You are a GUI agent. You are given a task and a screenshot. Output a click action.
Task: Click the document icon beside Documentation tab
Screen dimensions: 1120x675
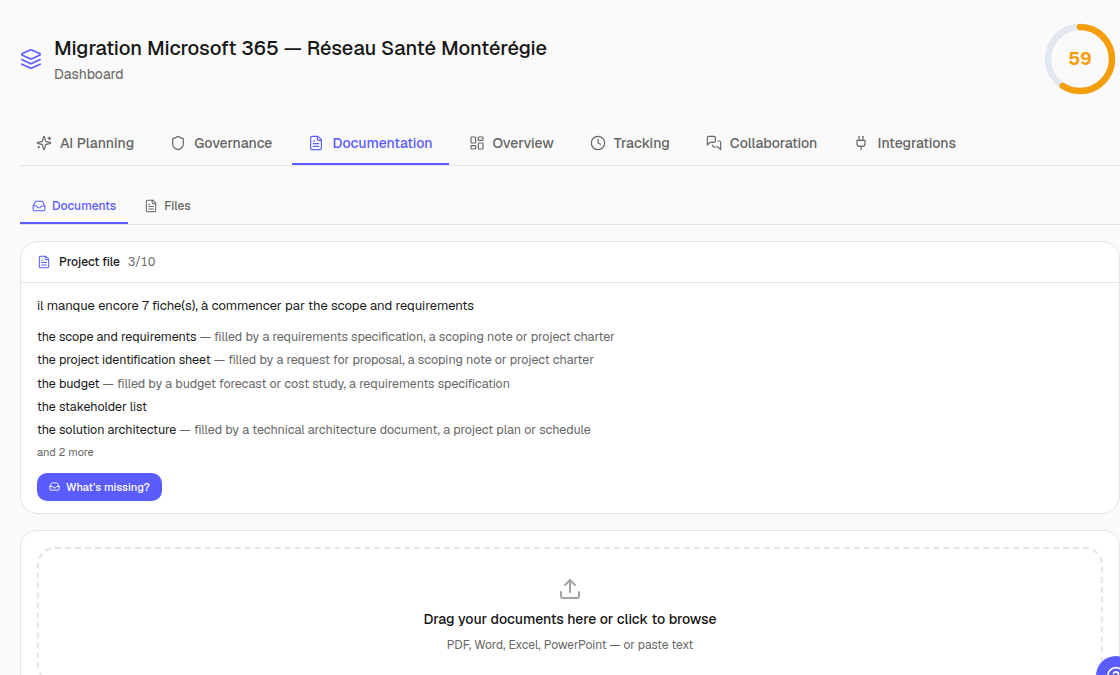pyautogui.click(x=316, y=143)
